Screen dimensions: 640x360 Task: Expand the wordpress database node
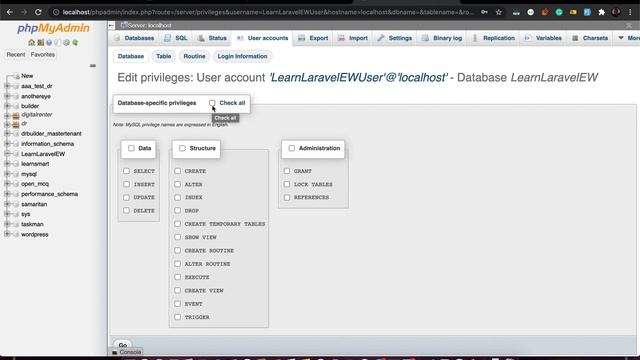(x=7, y=234)
